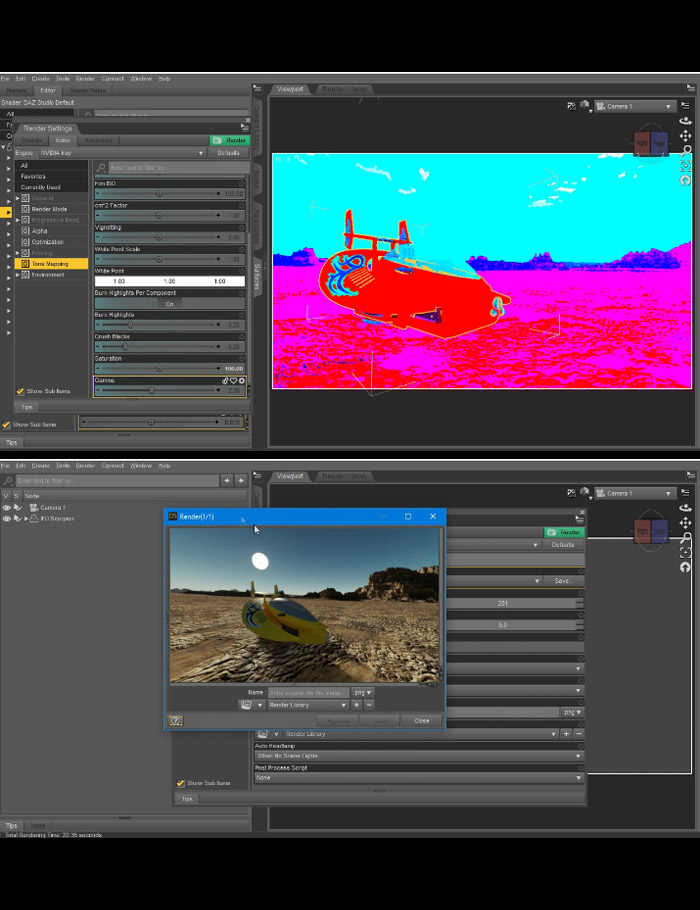Open Window menu in upper menu bar
Image resolution: width=700 pixels, height=910 pixels.
tap(141, 78)
